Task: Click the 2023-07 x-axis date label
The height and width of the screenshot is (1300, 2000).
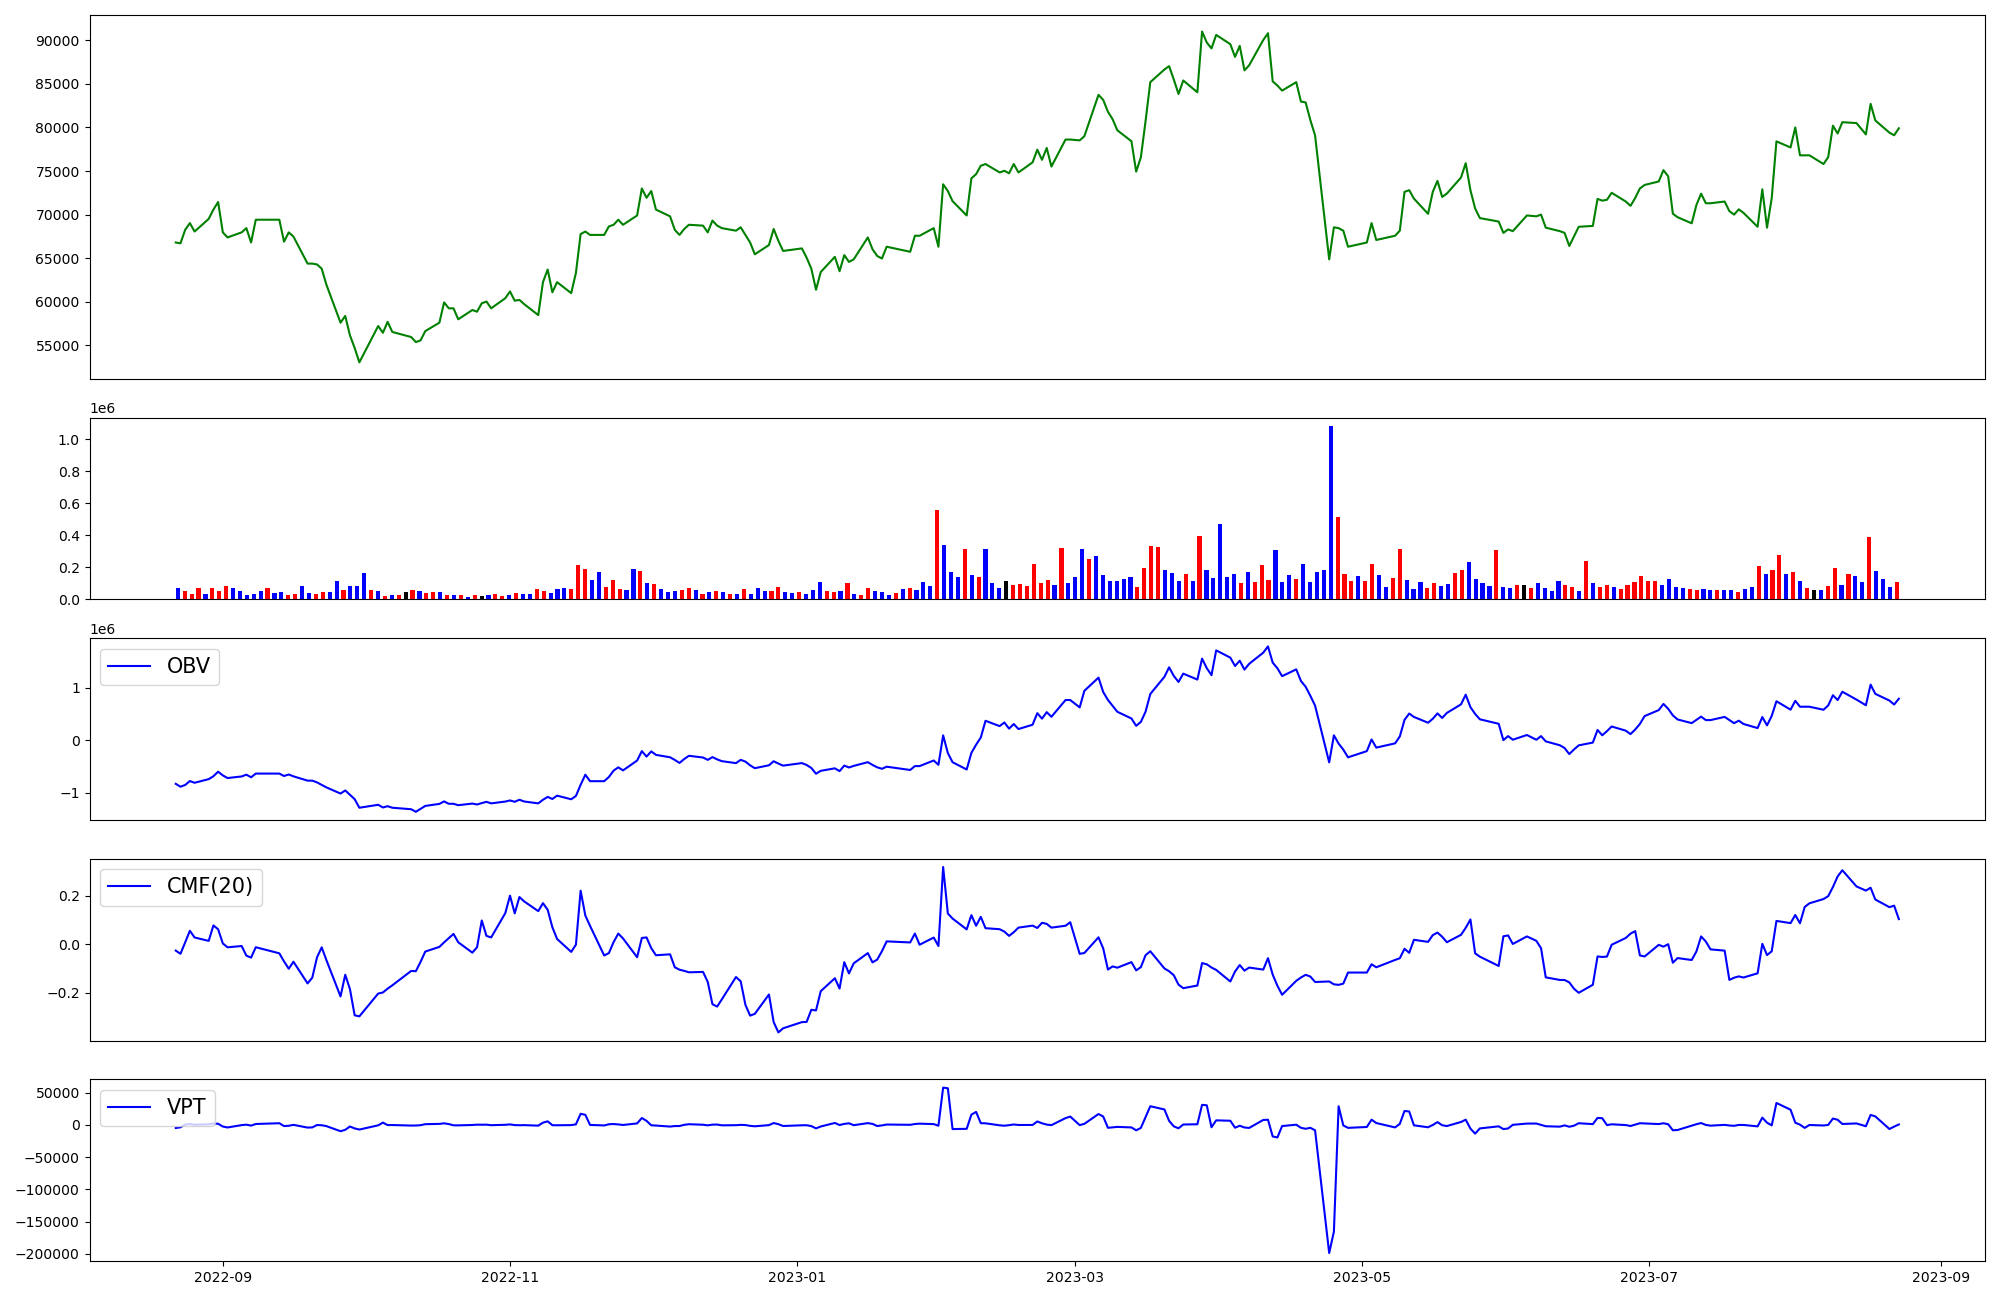Action: [x=1648, y=1277]
